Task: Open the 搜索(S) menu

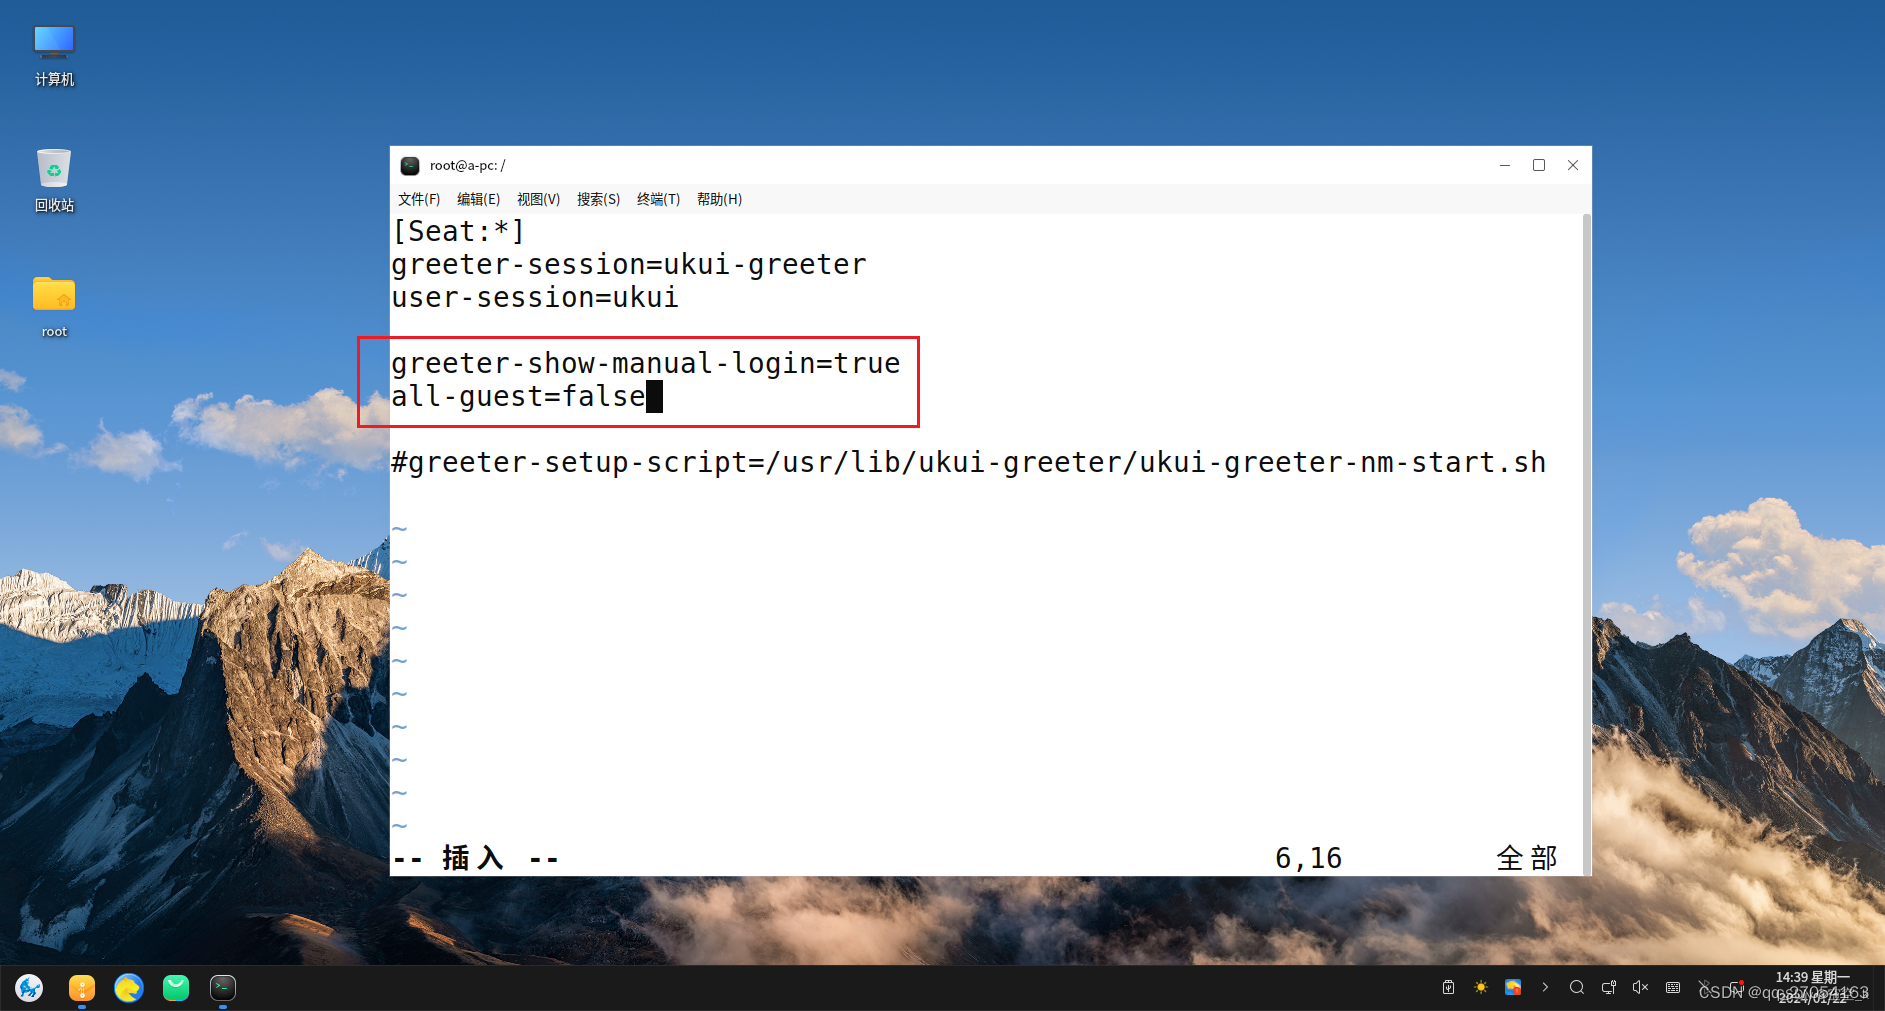Action: pos(598,199)
